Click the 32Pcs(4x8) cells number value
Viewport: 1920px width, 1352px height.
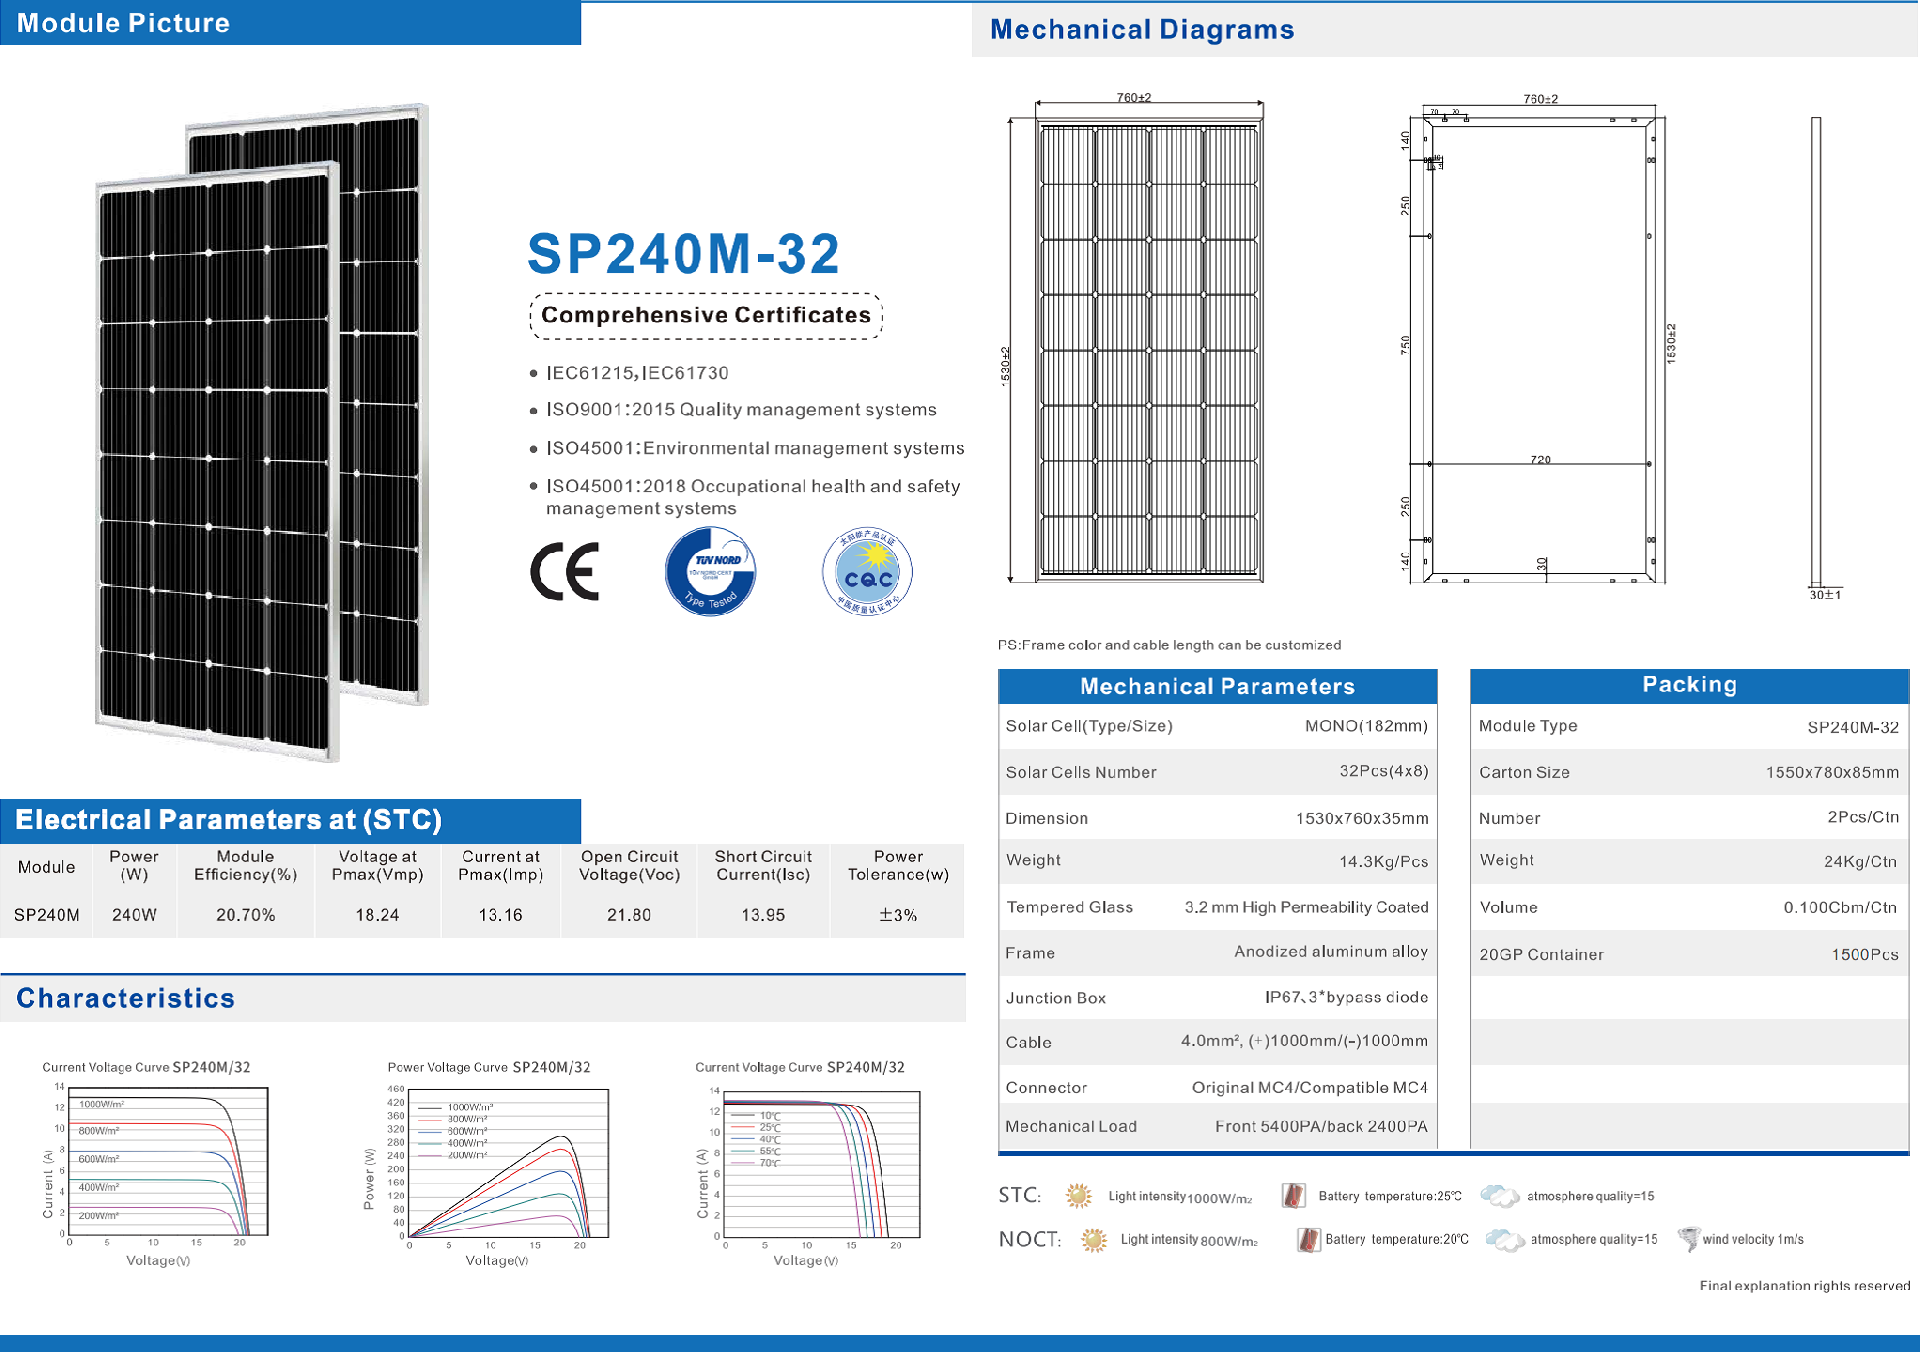[1383, 771]
